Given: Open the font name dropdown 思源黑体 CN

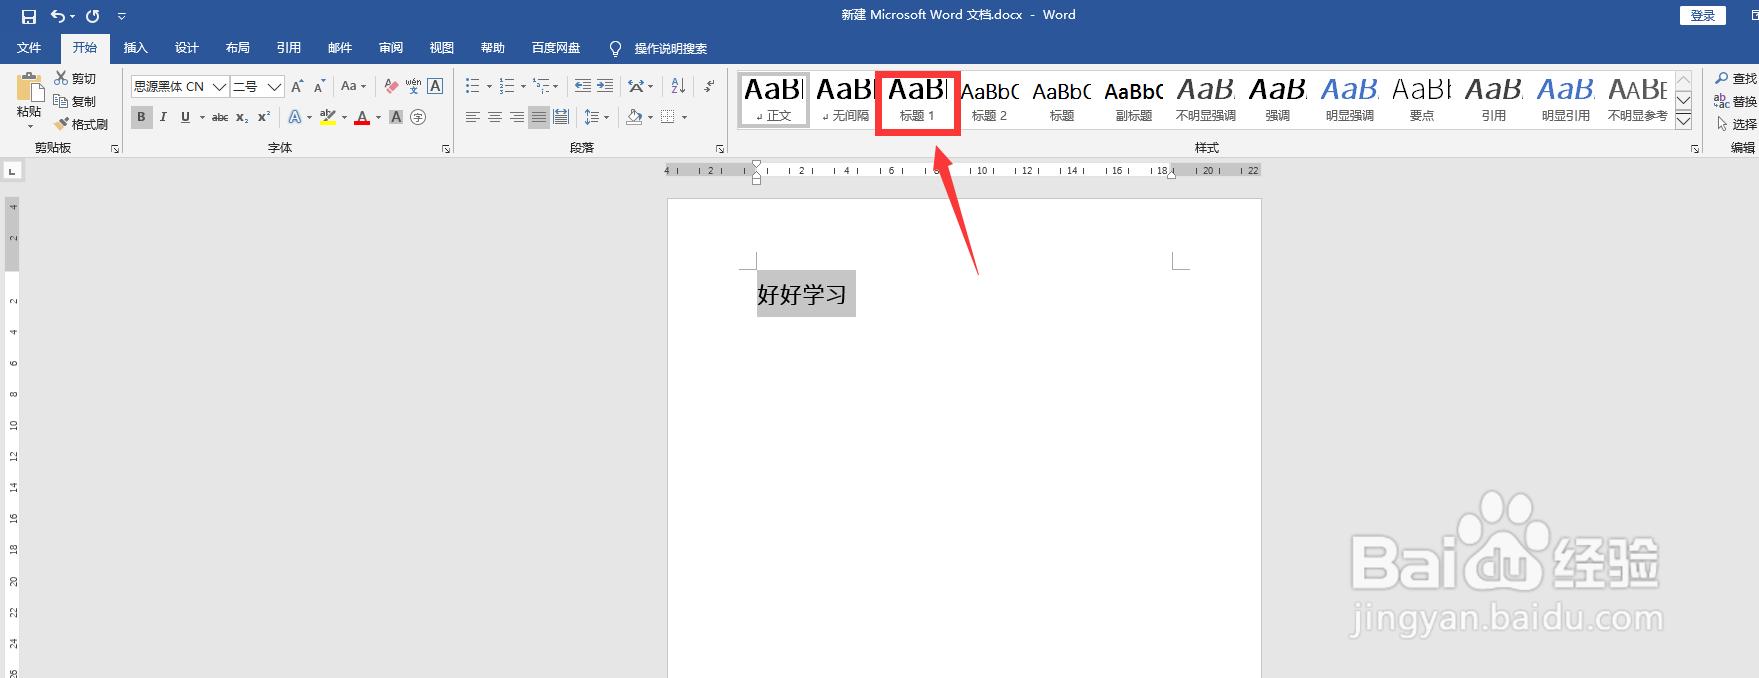Looking at the screenshot, I should coord(220,87).
